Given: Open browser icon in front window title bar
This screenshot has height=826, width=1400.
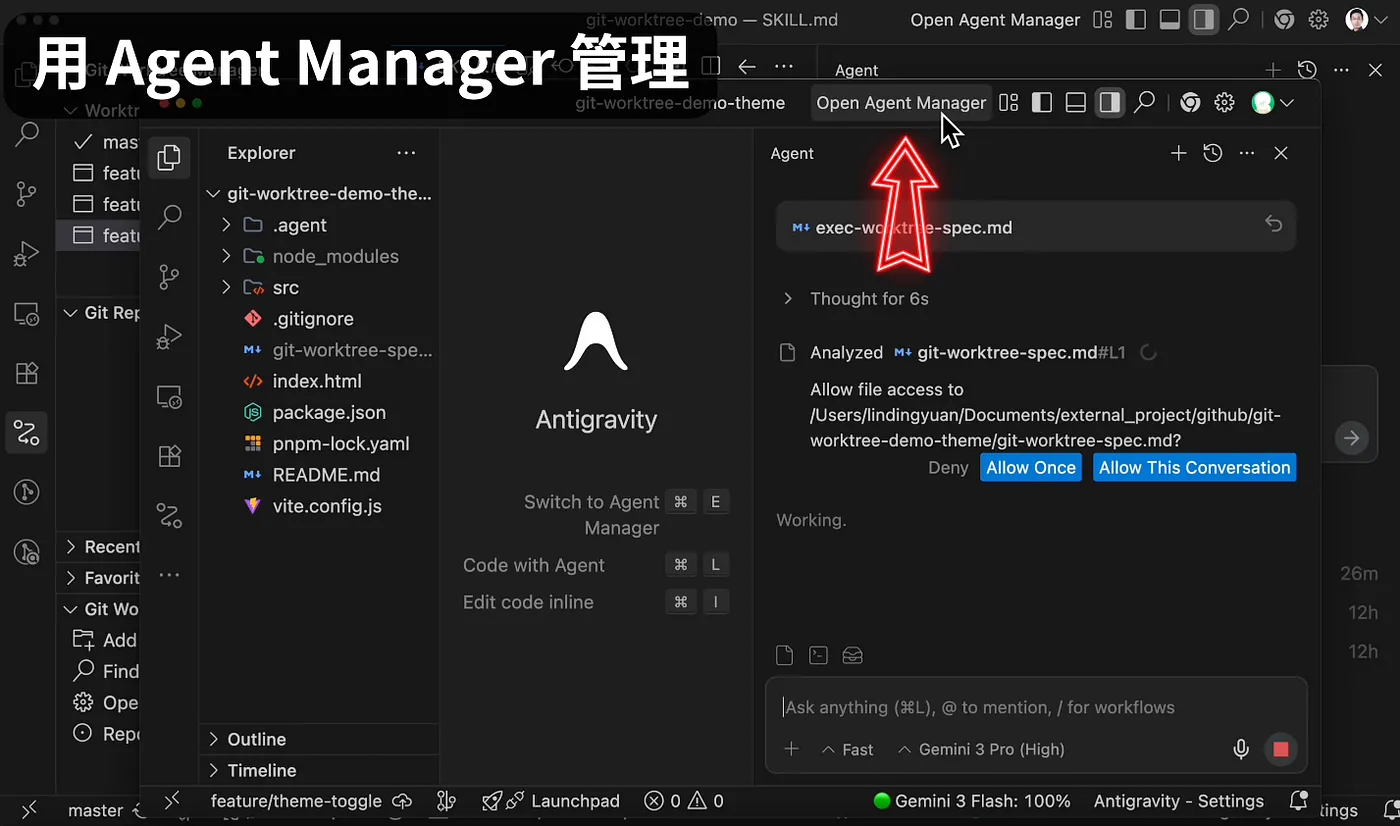Looking at the screenshot, I should tap(1190, 102).
